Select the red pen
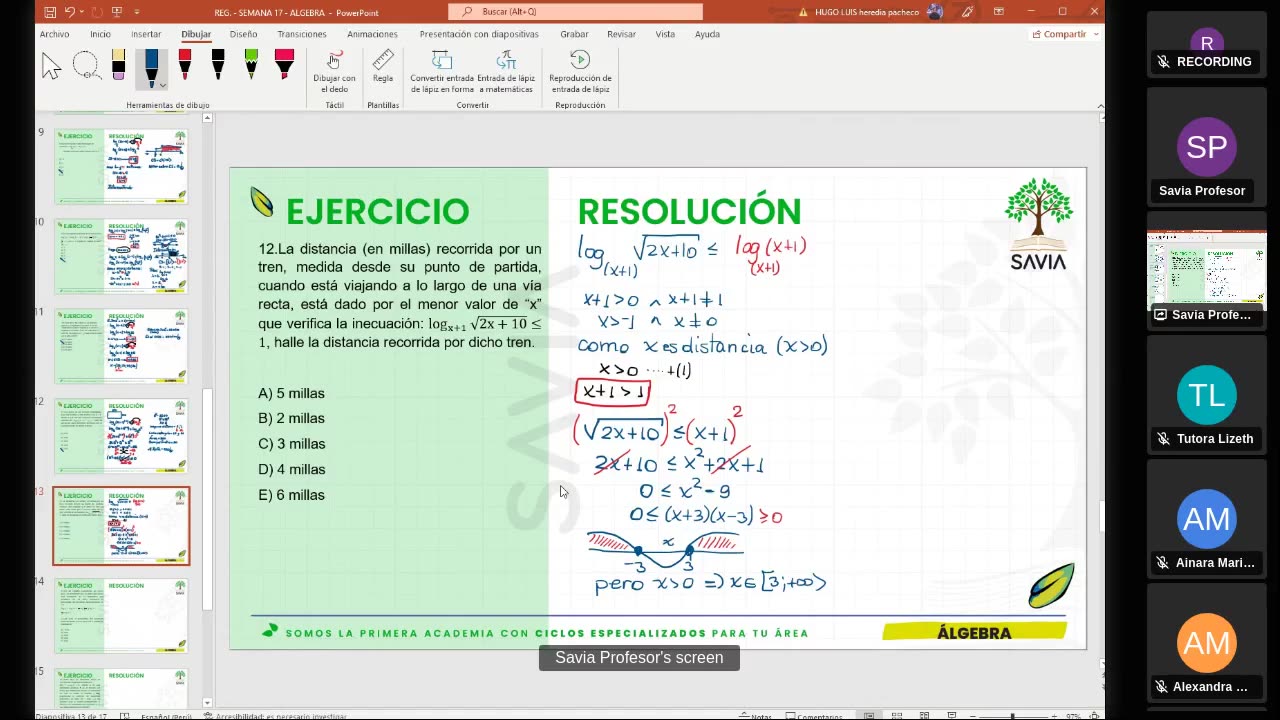The image size is (1280, 720). (x=185, y=64)
